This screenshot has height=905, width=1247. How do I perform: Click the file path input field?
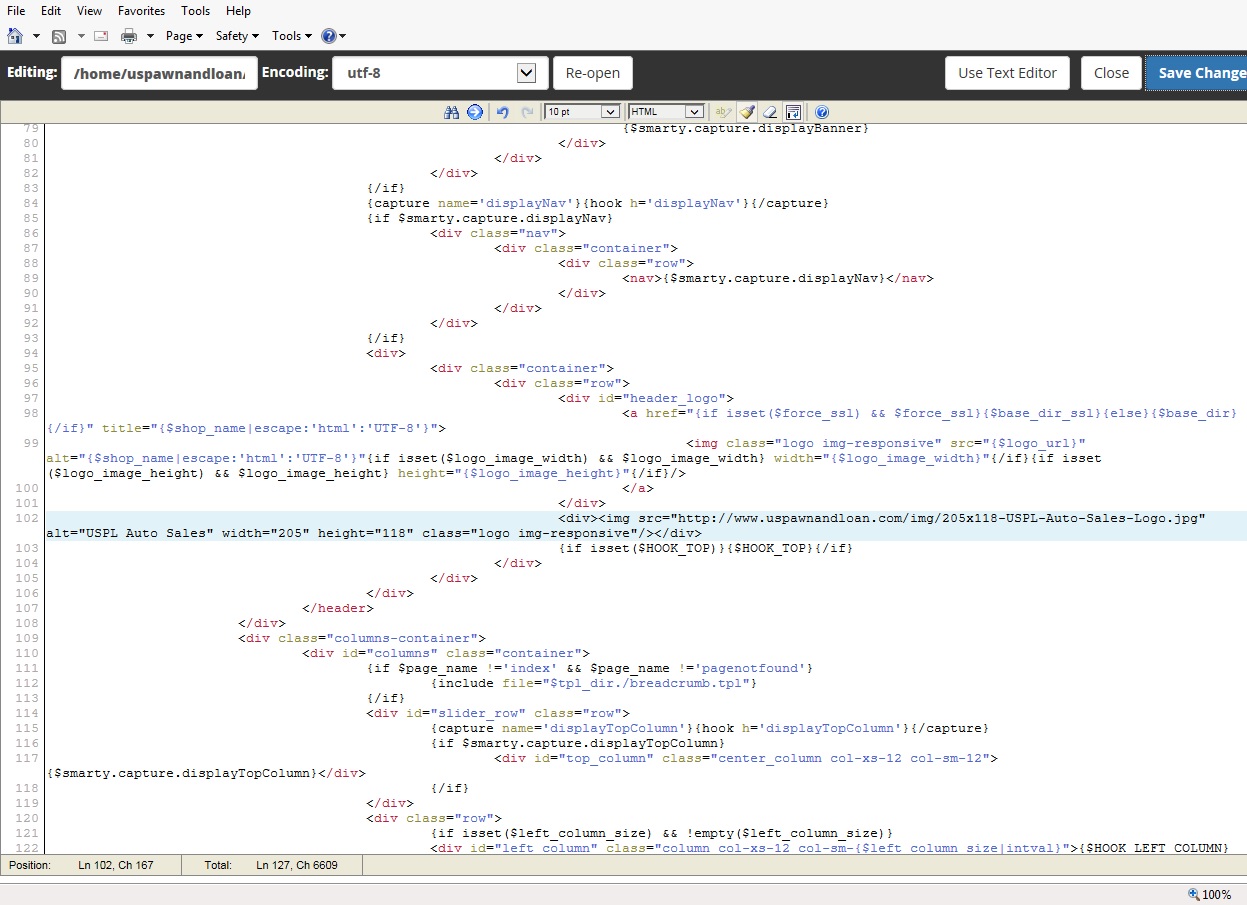pos(159,73)
